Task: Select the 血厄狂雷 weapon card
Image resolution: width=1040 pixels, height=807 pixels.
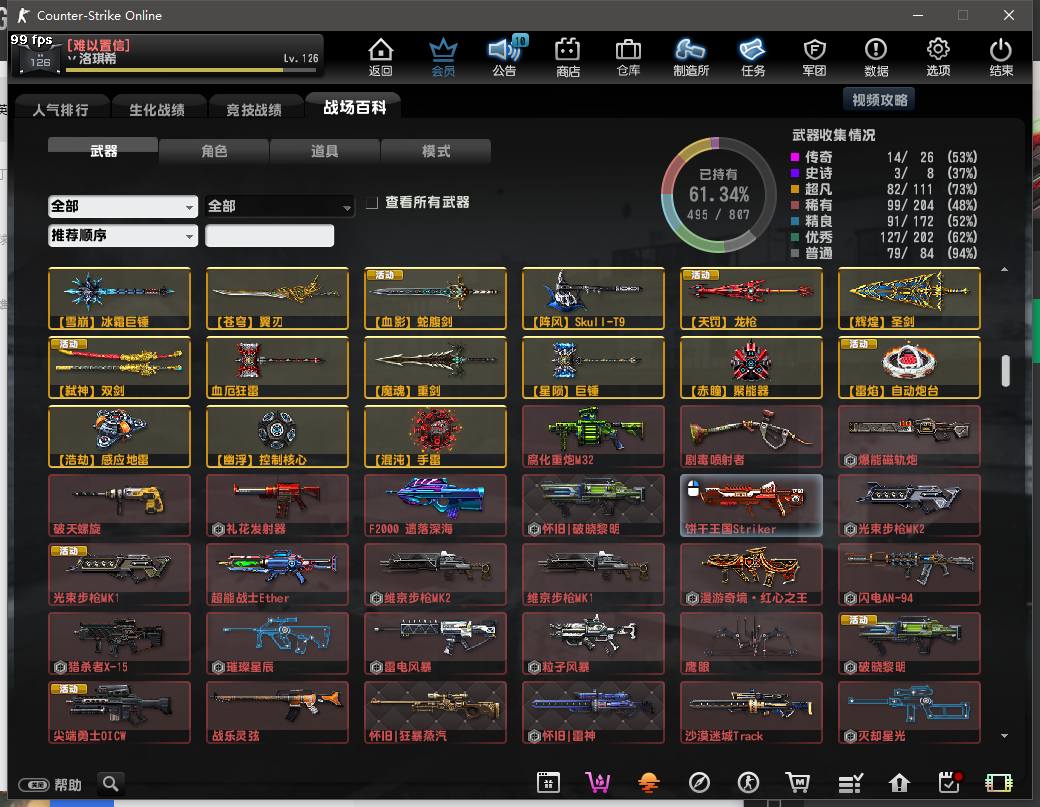Action: click(277, 367)
